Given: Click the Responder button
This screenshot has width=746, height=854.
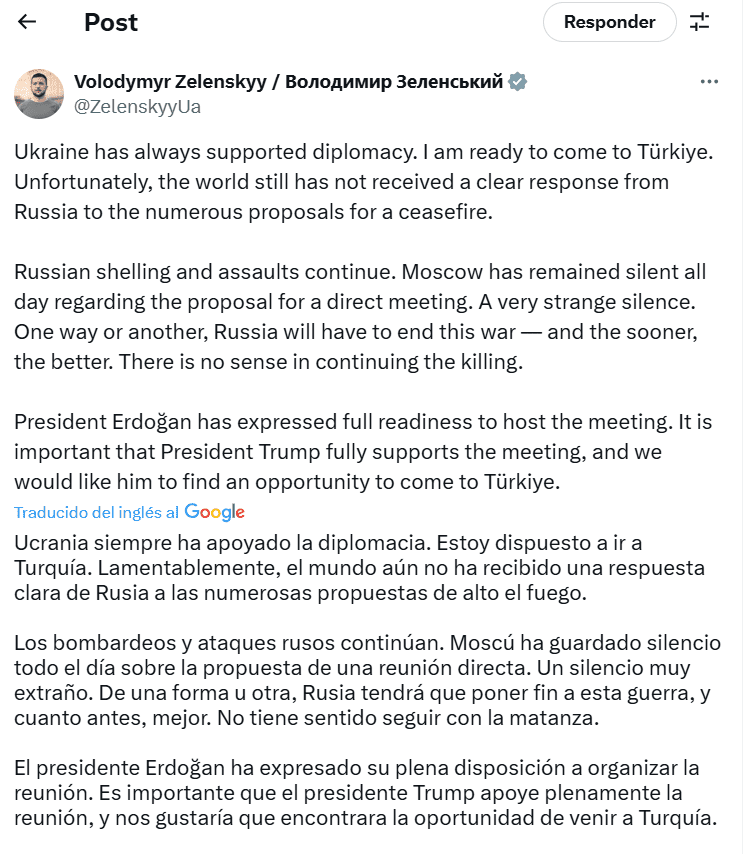Looking at the screenshot, I should pos(609,22).
